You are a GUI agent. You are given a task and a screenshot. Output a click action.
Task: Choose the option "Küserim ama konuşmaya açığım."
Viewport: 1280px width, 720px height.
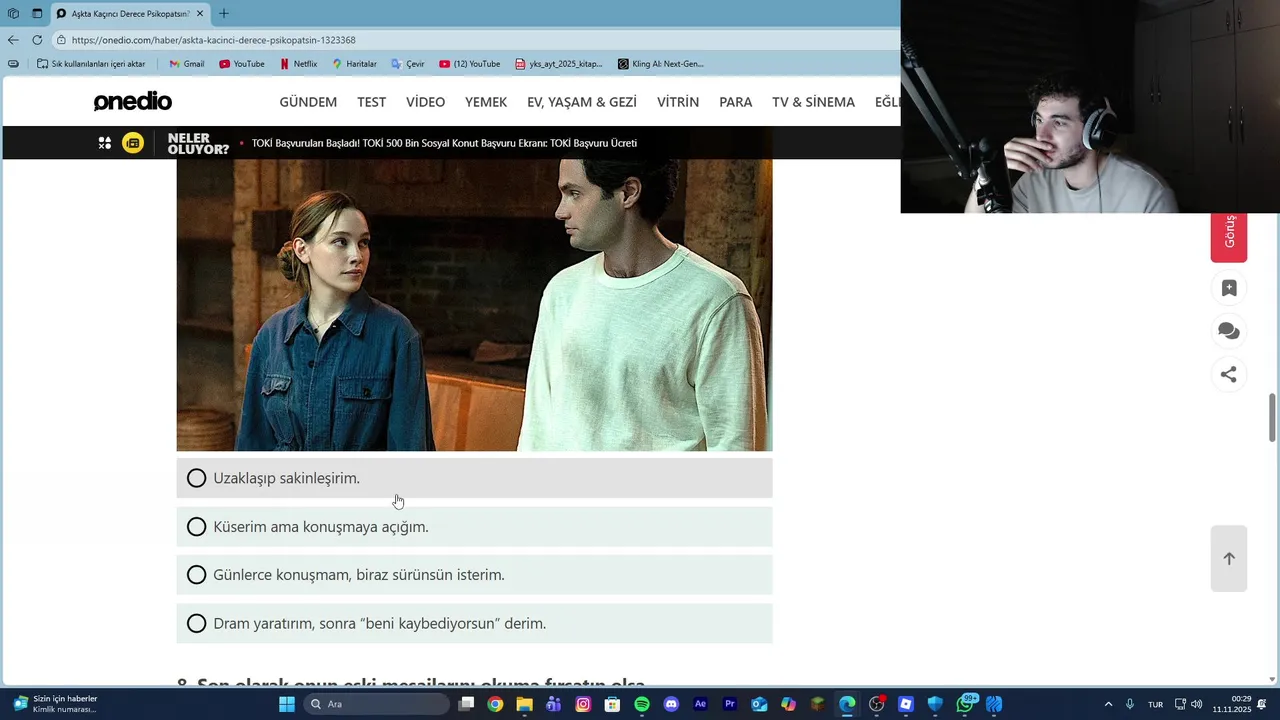pos(474,527)
